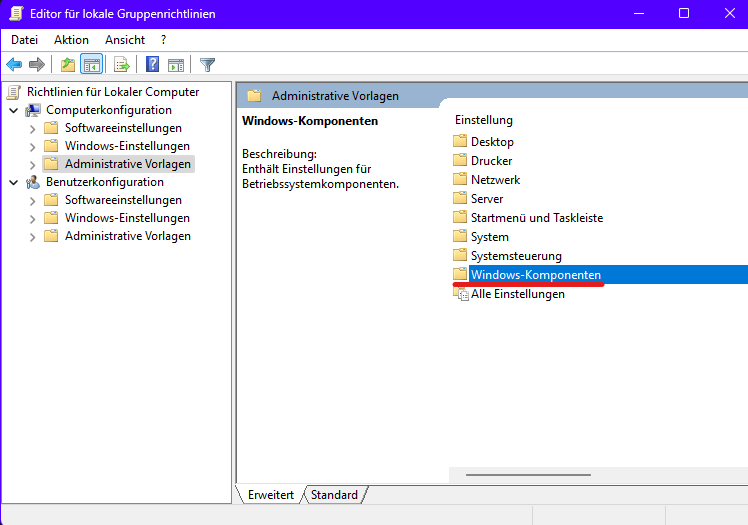Select the Windows-Komponenten folder in list
Viewport: 748px width, 525px height.
(535, 275)
